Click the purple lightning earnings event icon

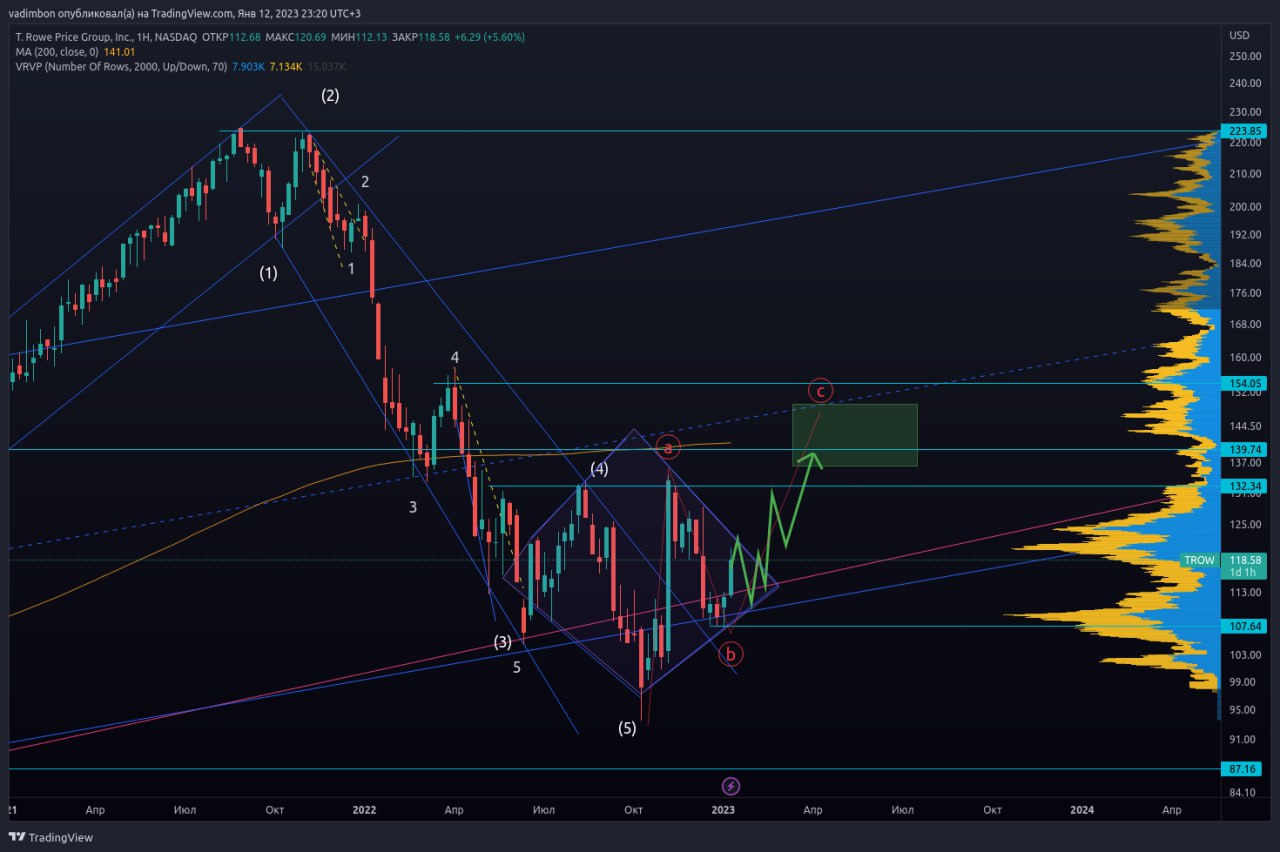pos(731,786)
